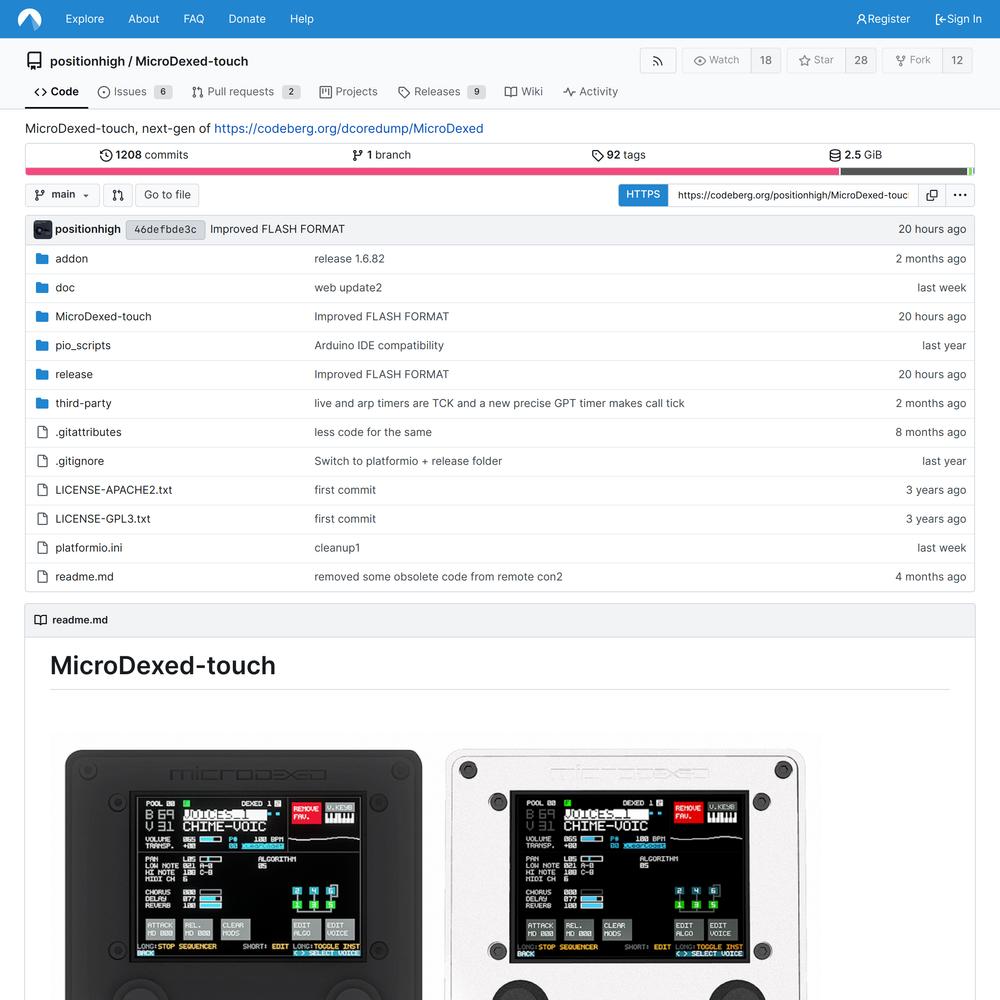Open FAQ in the top navigation

pos(194,19)
